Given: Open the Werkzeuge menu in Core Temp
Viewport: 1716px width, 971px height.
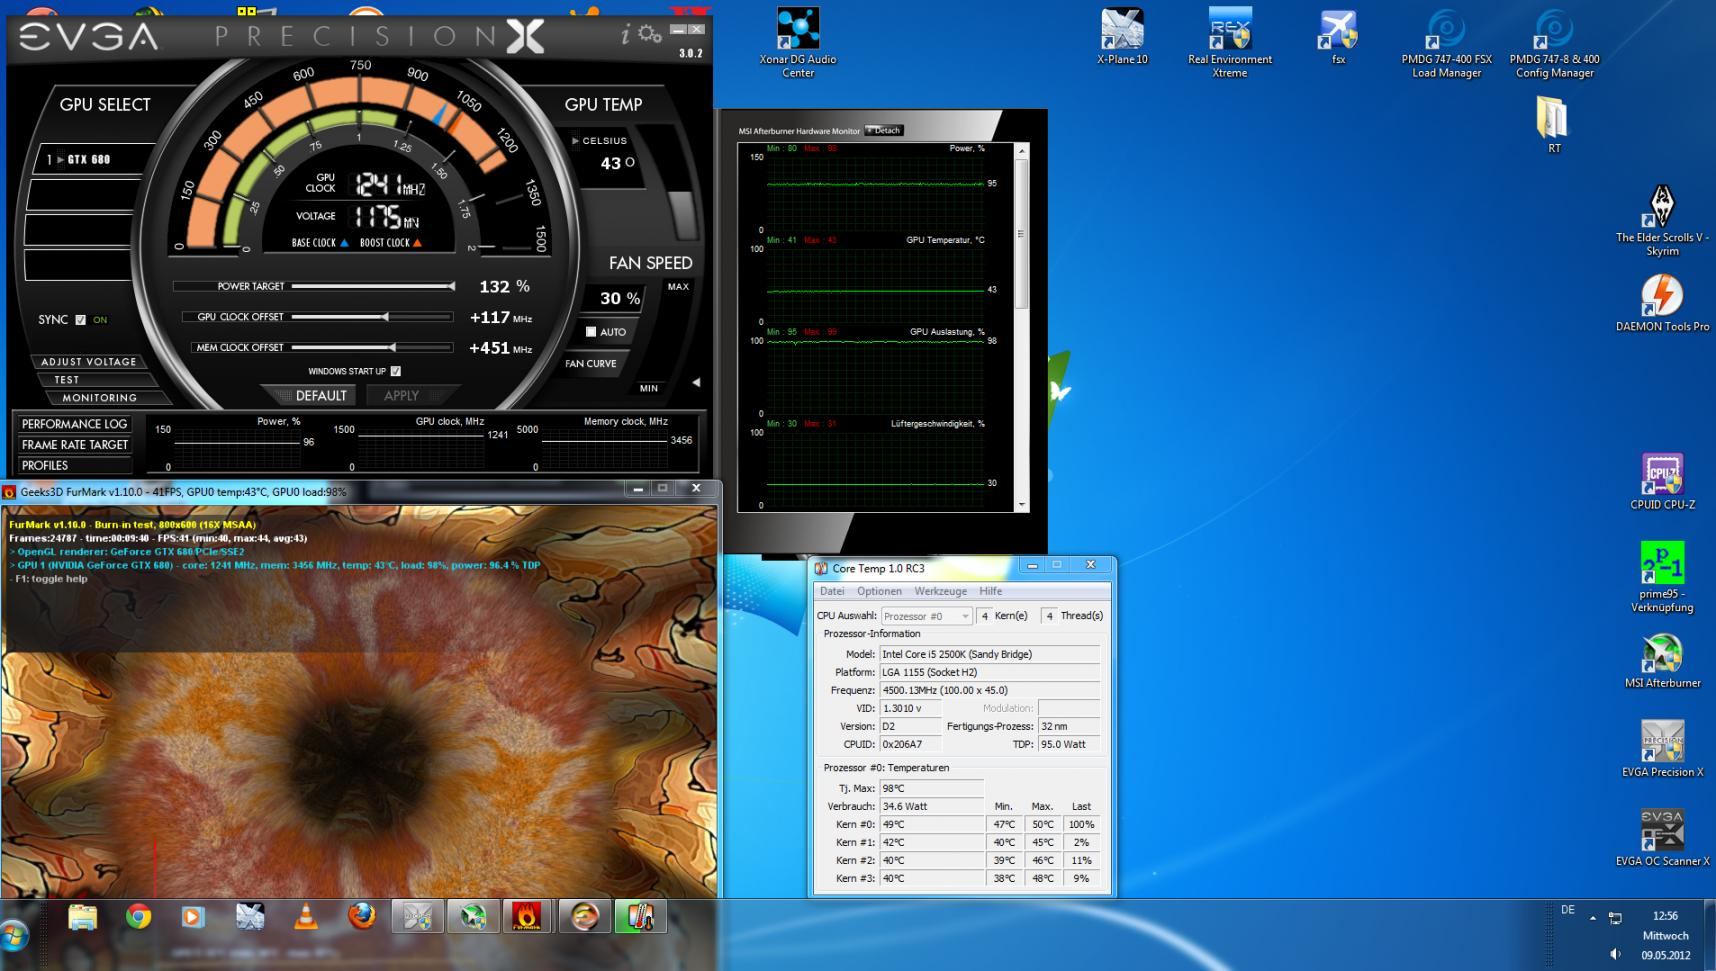Looking at the screenshot, I should pyautogui.click(x=940, y=591).
